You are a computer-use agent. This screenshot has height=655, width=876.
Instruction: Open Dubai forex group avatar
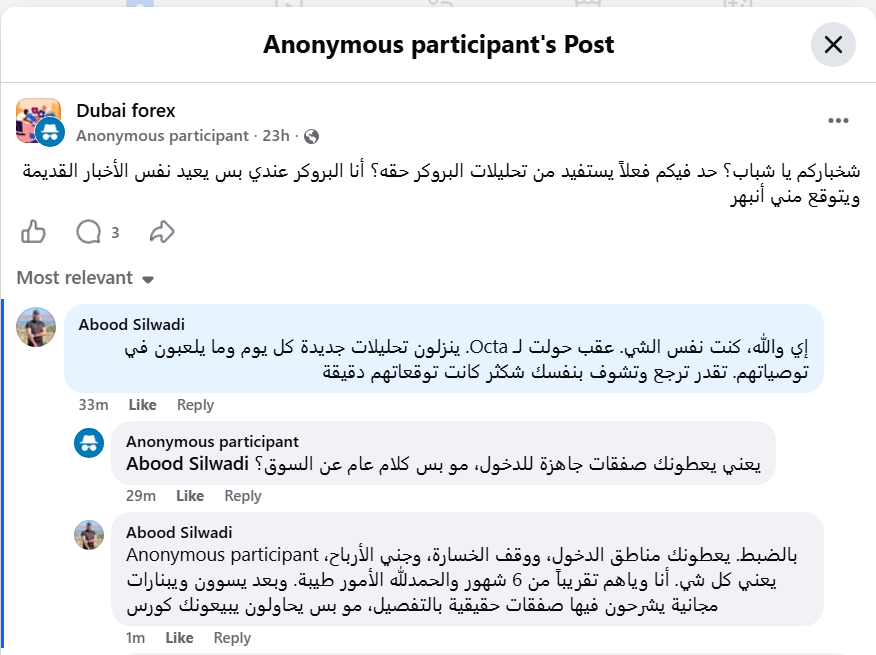point(39,121)
